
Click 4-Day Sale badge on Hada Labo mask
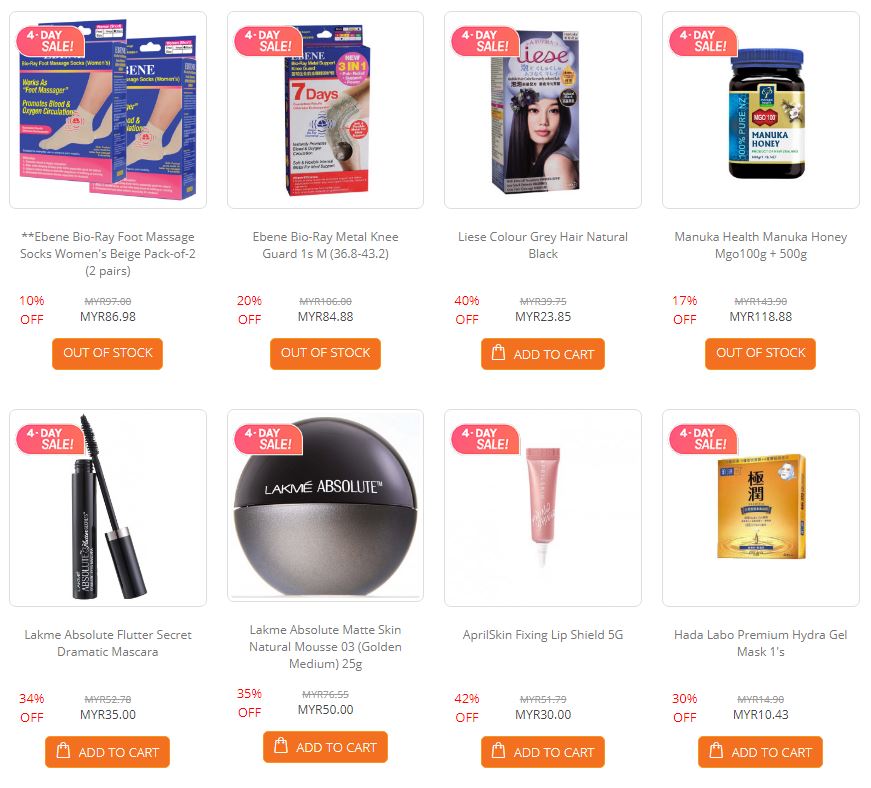(x=703, y=439)
